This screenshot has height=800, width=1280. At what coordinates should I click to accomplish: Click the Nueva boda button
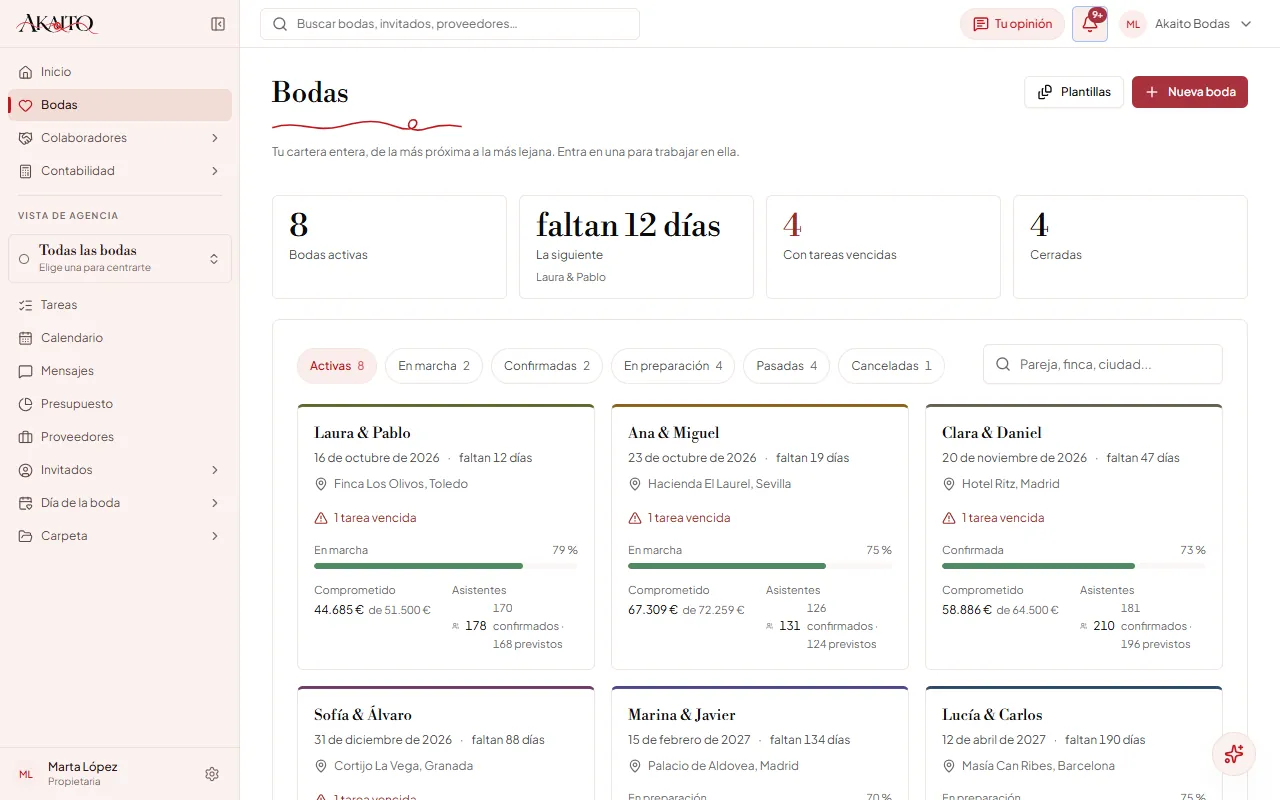(x=1190, y=92)
